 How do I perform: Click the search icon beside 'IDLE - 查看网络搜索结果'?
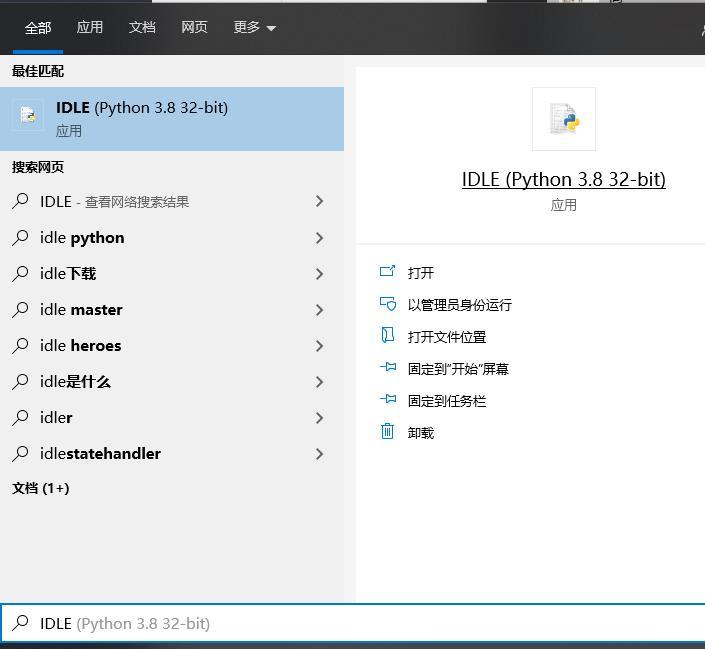(20, 201)
